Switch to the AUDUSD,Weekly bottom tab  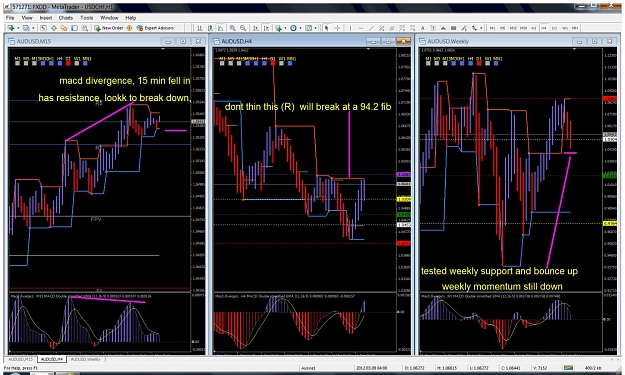pyautogui.click(x=85, y=359)
